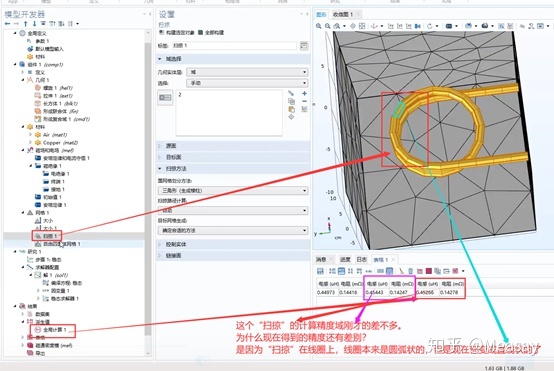Click the label link icon right of label field

[x=303, y=46]
